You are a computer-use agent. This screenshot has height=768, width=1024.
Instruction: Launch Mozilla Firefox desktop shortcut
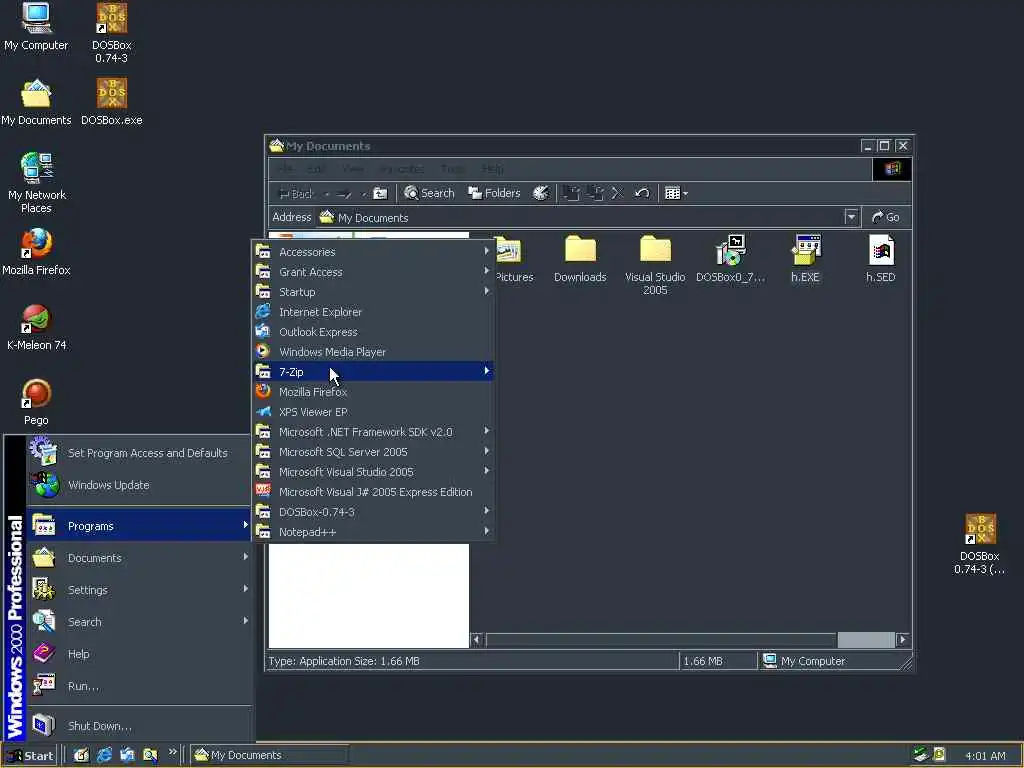36,252
